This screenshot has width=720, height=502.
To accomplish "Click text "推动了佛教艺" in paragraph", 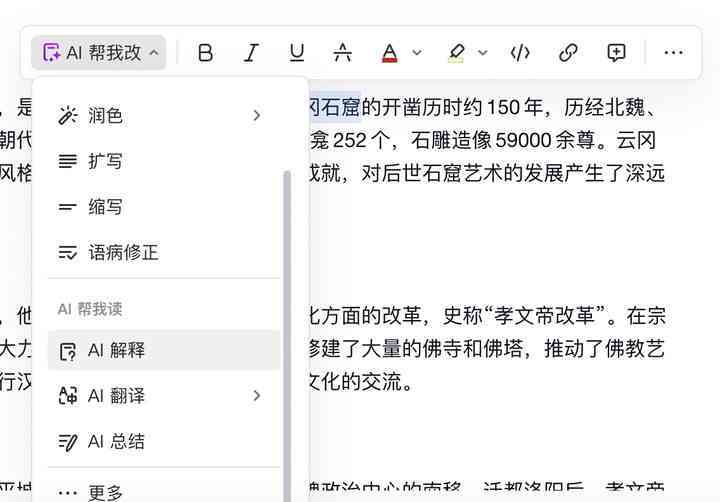I will [x=605, y=349].
